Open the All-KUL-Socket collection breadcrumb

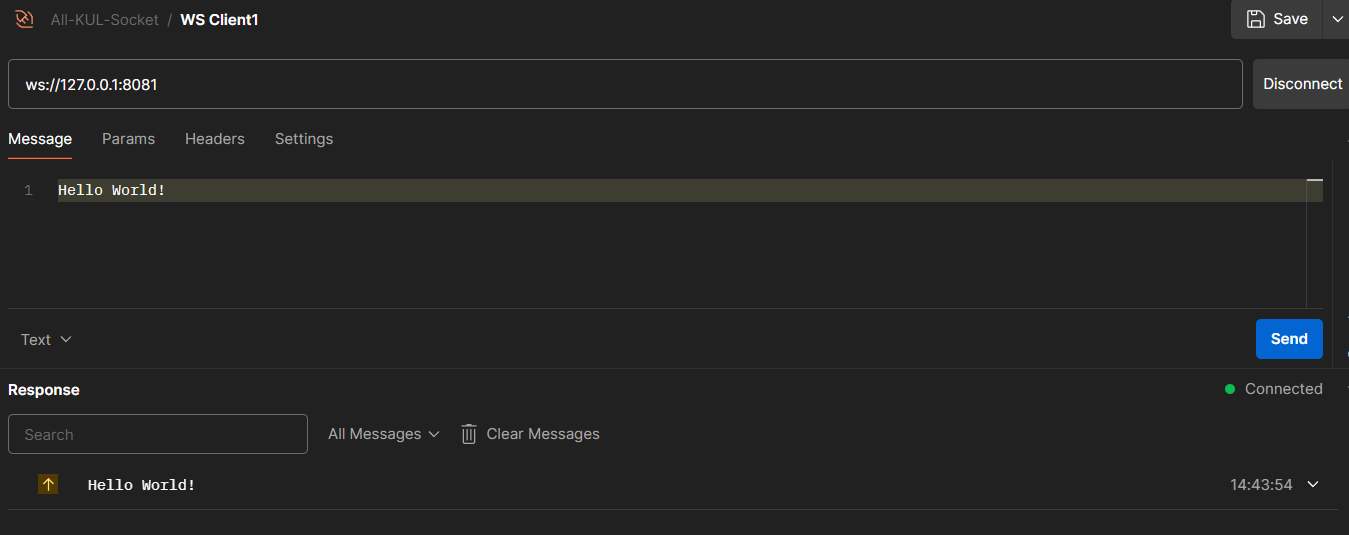105,19
